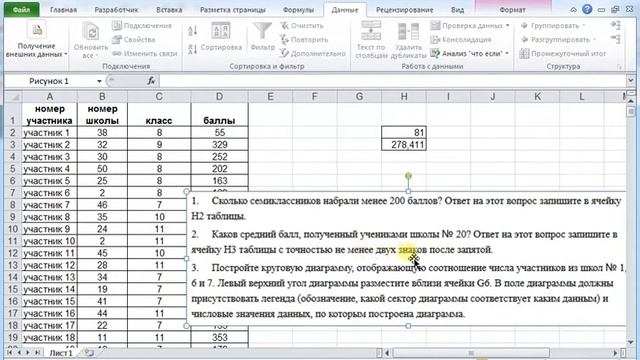Open the Разметка страницы tab
The width and height of the screenshot is (640, 360).
point(233,10)
